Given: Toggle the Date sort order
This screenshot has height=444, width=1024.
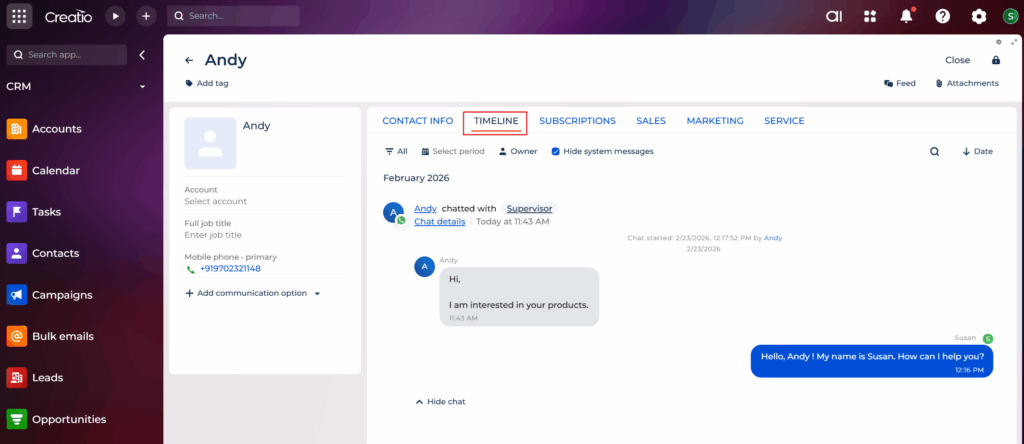Looking at the screenshot, I should coord(977,152).
